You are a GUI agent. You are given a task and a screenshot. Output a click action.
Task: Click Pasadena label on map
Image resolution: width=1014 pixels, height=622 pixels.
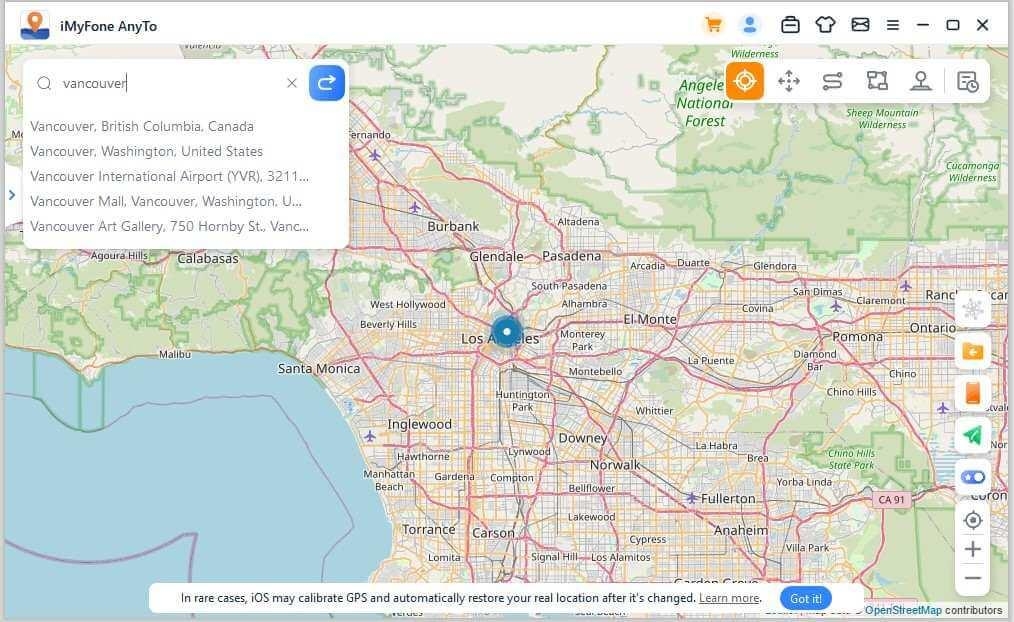click(572, 256)
